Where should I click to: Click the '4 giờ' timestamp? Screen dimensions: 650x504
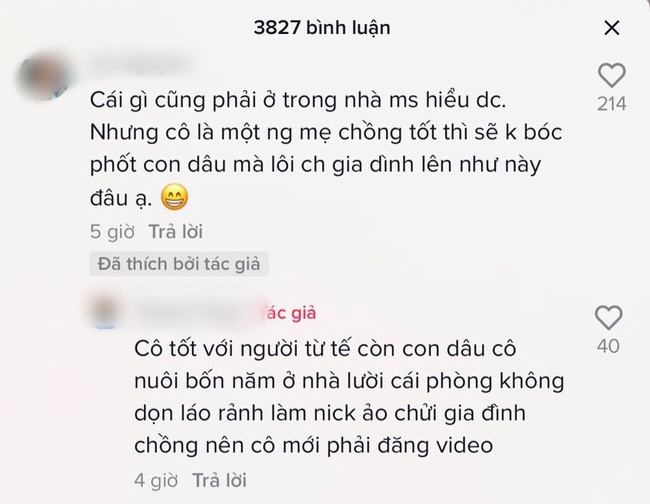pyautogui.click(x=156, y=481)
